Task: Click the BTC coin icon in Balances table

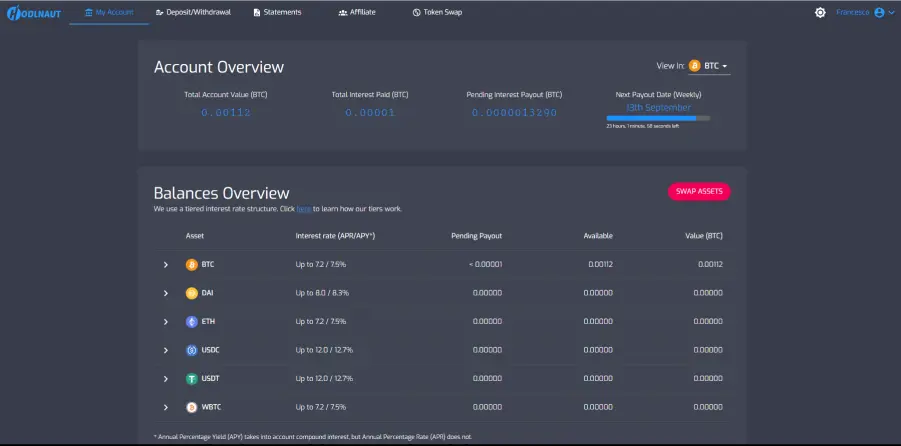Action: 191,265
